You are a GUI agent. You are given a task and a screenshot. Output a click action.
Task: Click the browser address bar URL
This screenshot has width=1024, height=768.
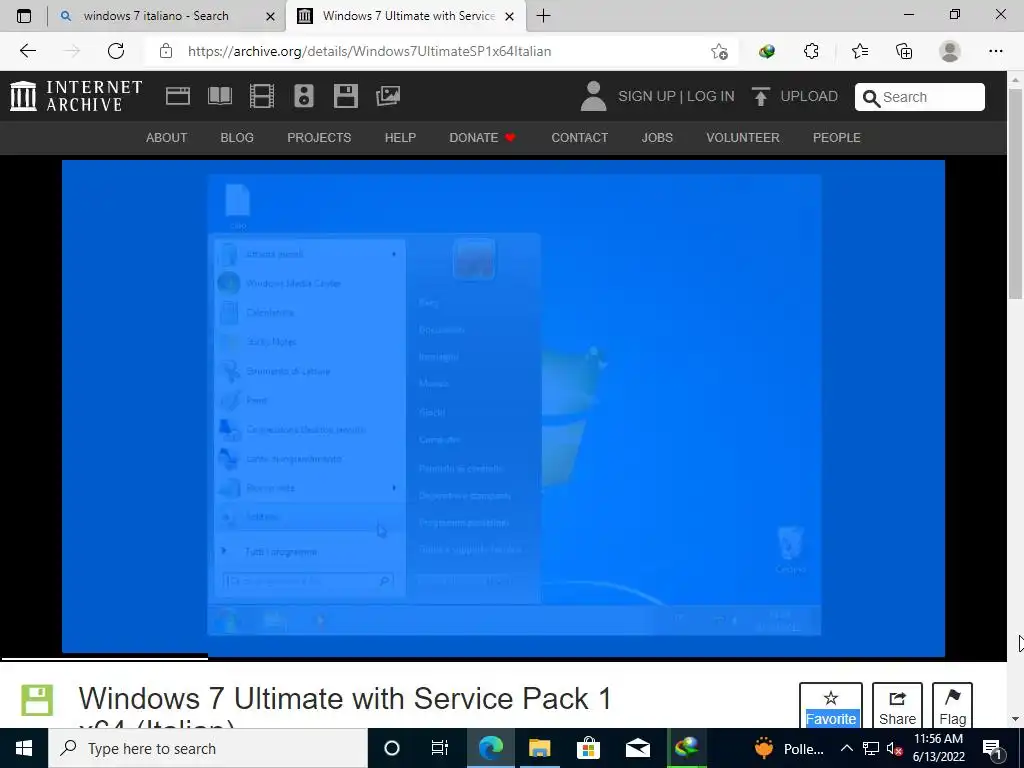coord(370,51)
